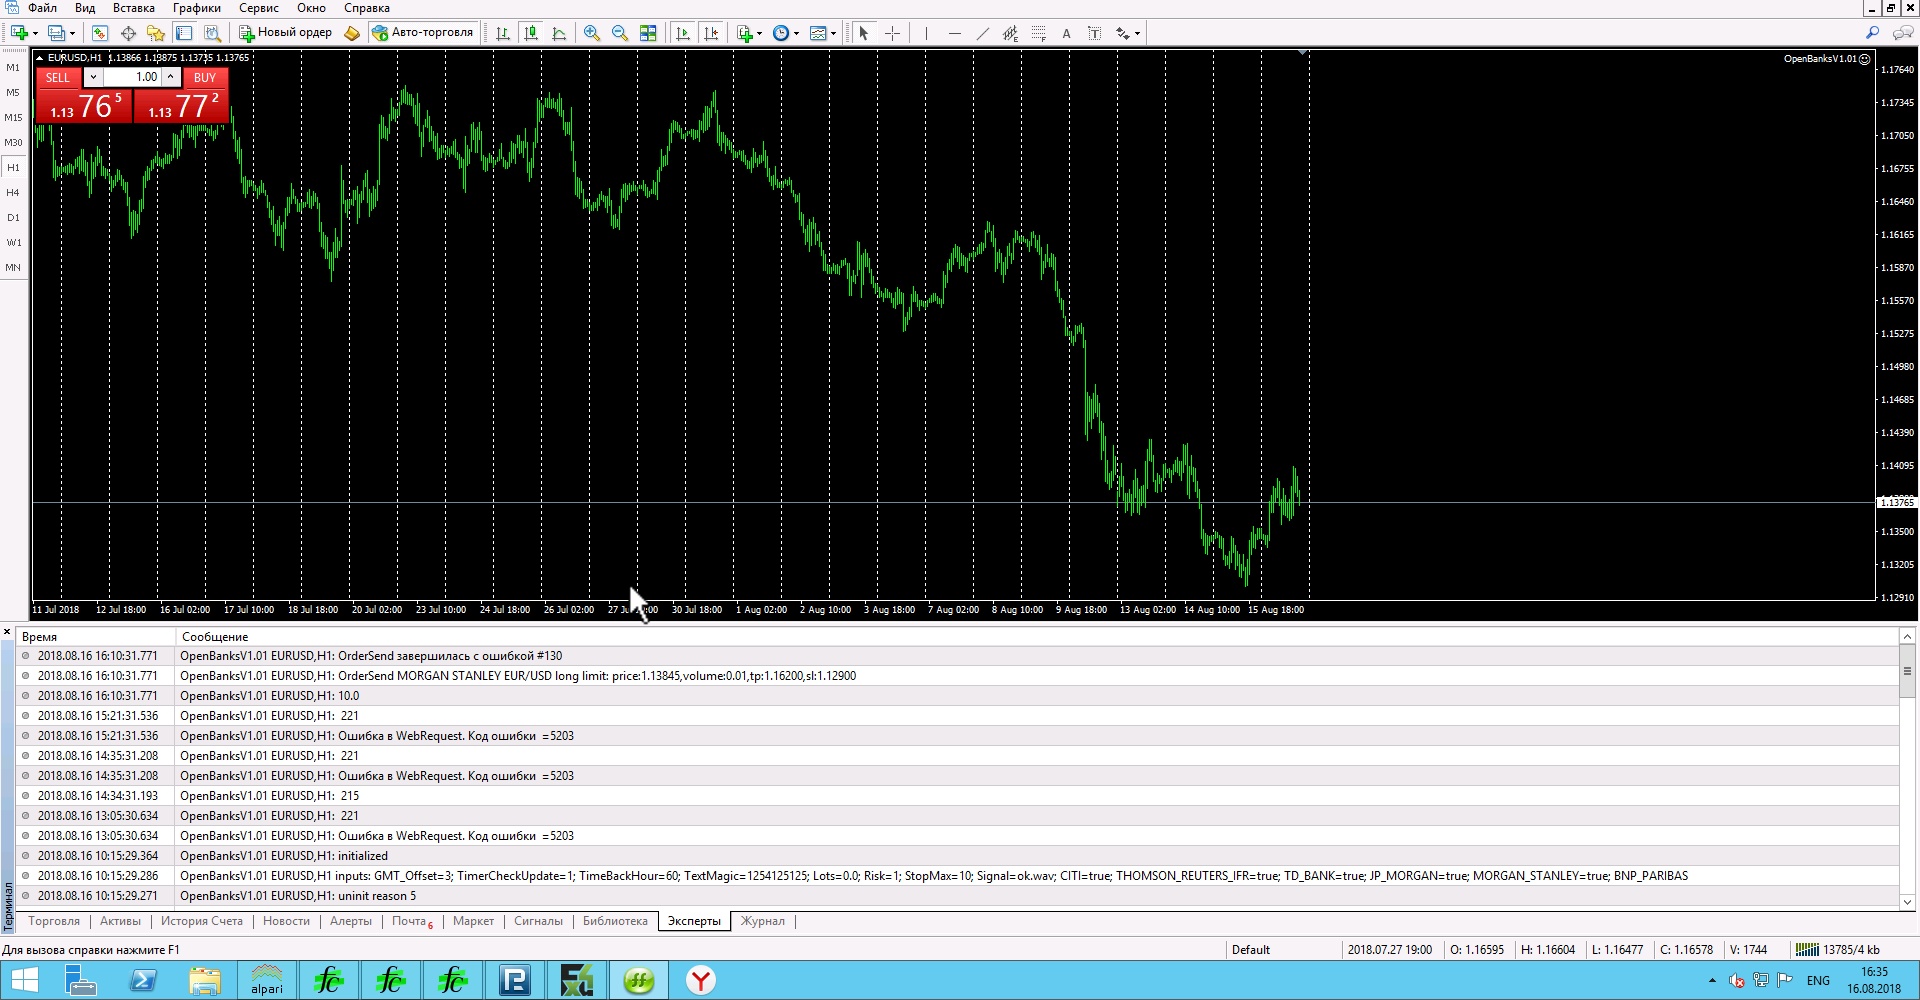
Task: Open the Strategy Tester magnifier icon
Action: click(x=212, y=33)
